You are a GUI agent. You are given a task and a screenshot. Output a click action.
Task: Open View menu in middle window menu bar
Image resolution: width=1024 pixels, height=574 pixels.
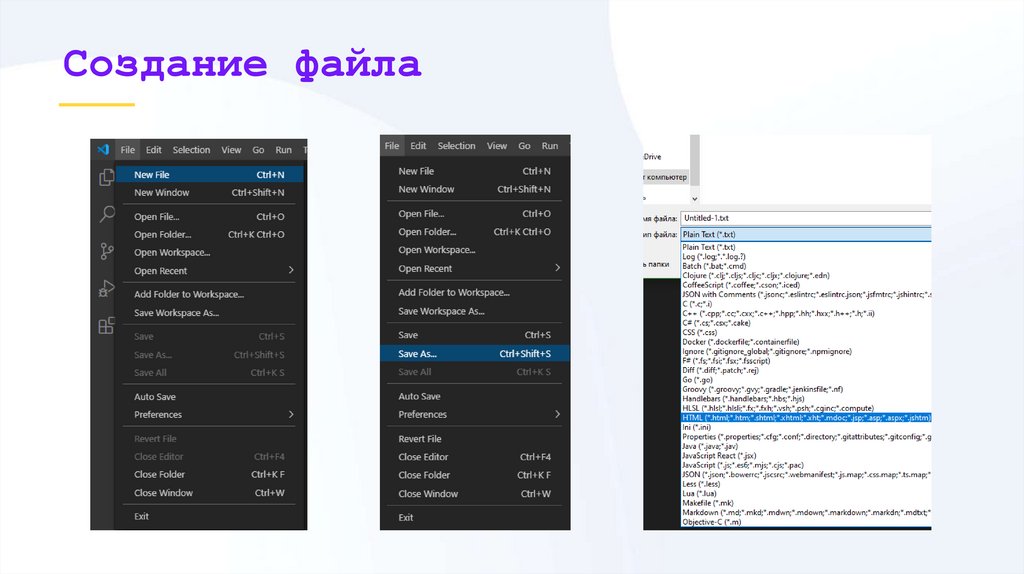497,146
